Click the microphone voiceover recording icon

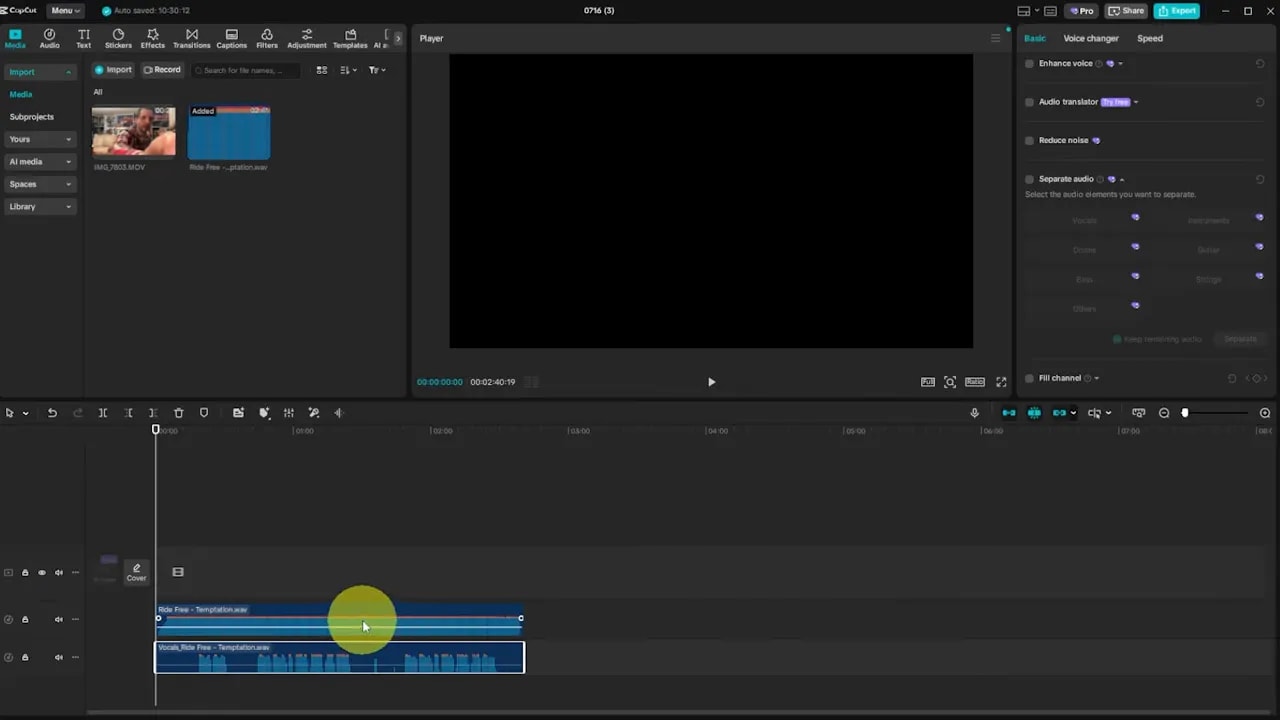[973, 412]
